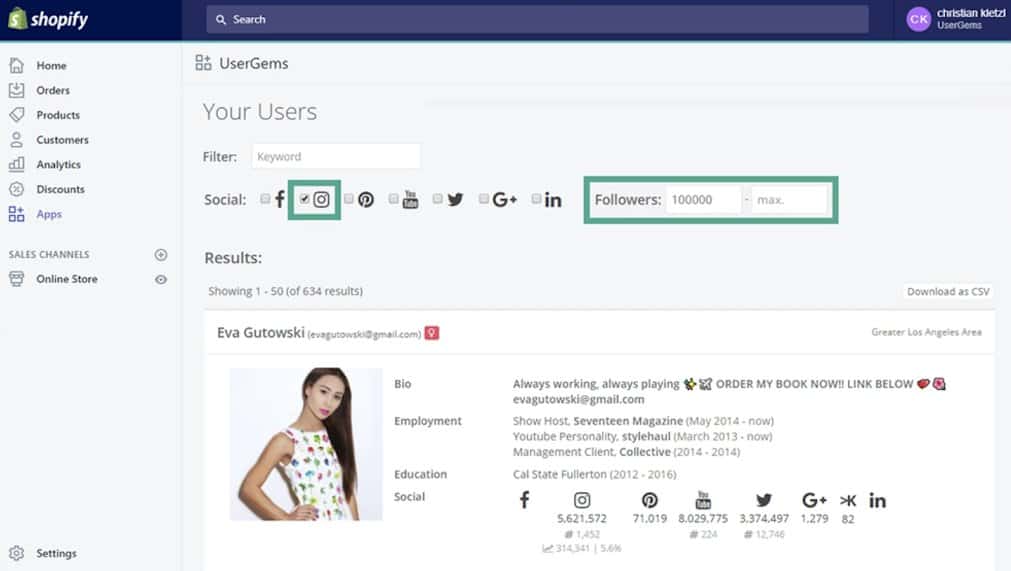Open Eva's Klout profile icon

pyautogui.click(x=848, y=500)
